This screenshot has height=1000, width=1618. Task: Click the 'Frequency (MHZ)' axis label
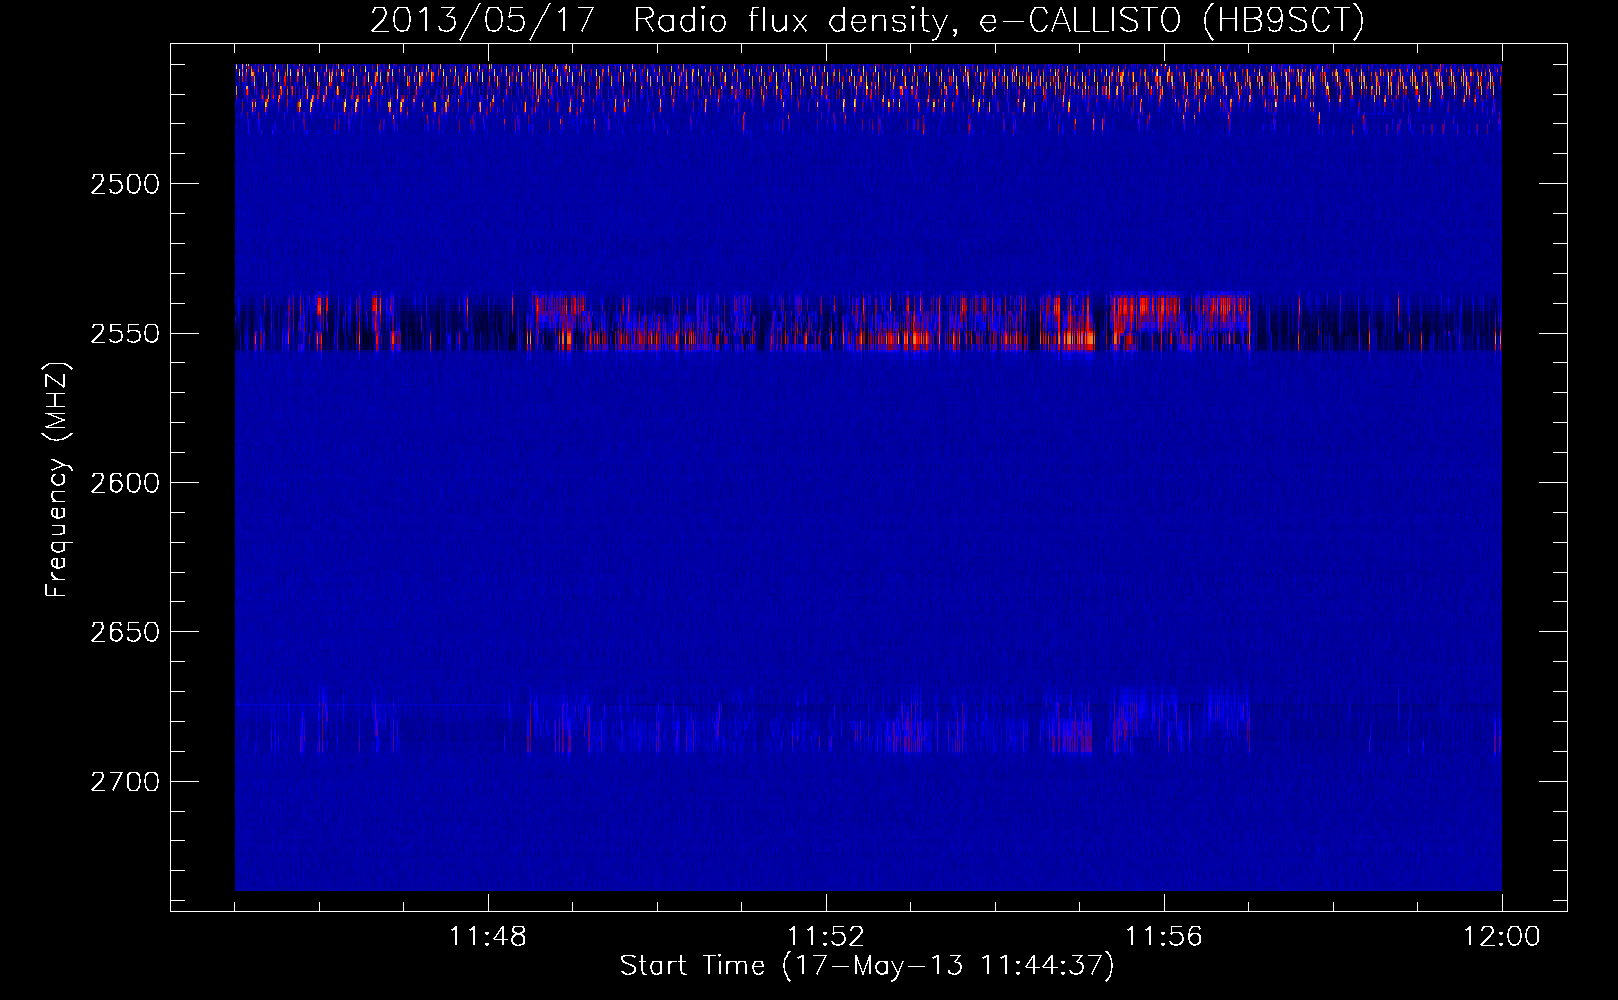pyautogui.click(x=57, y=481)
